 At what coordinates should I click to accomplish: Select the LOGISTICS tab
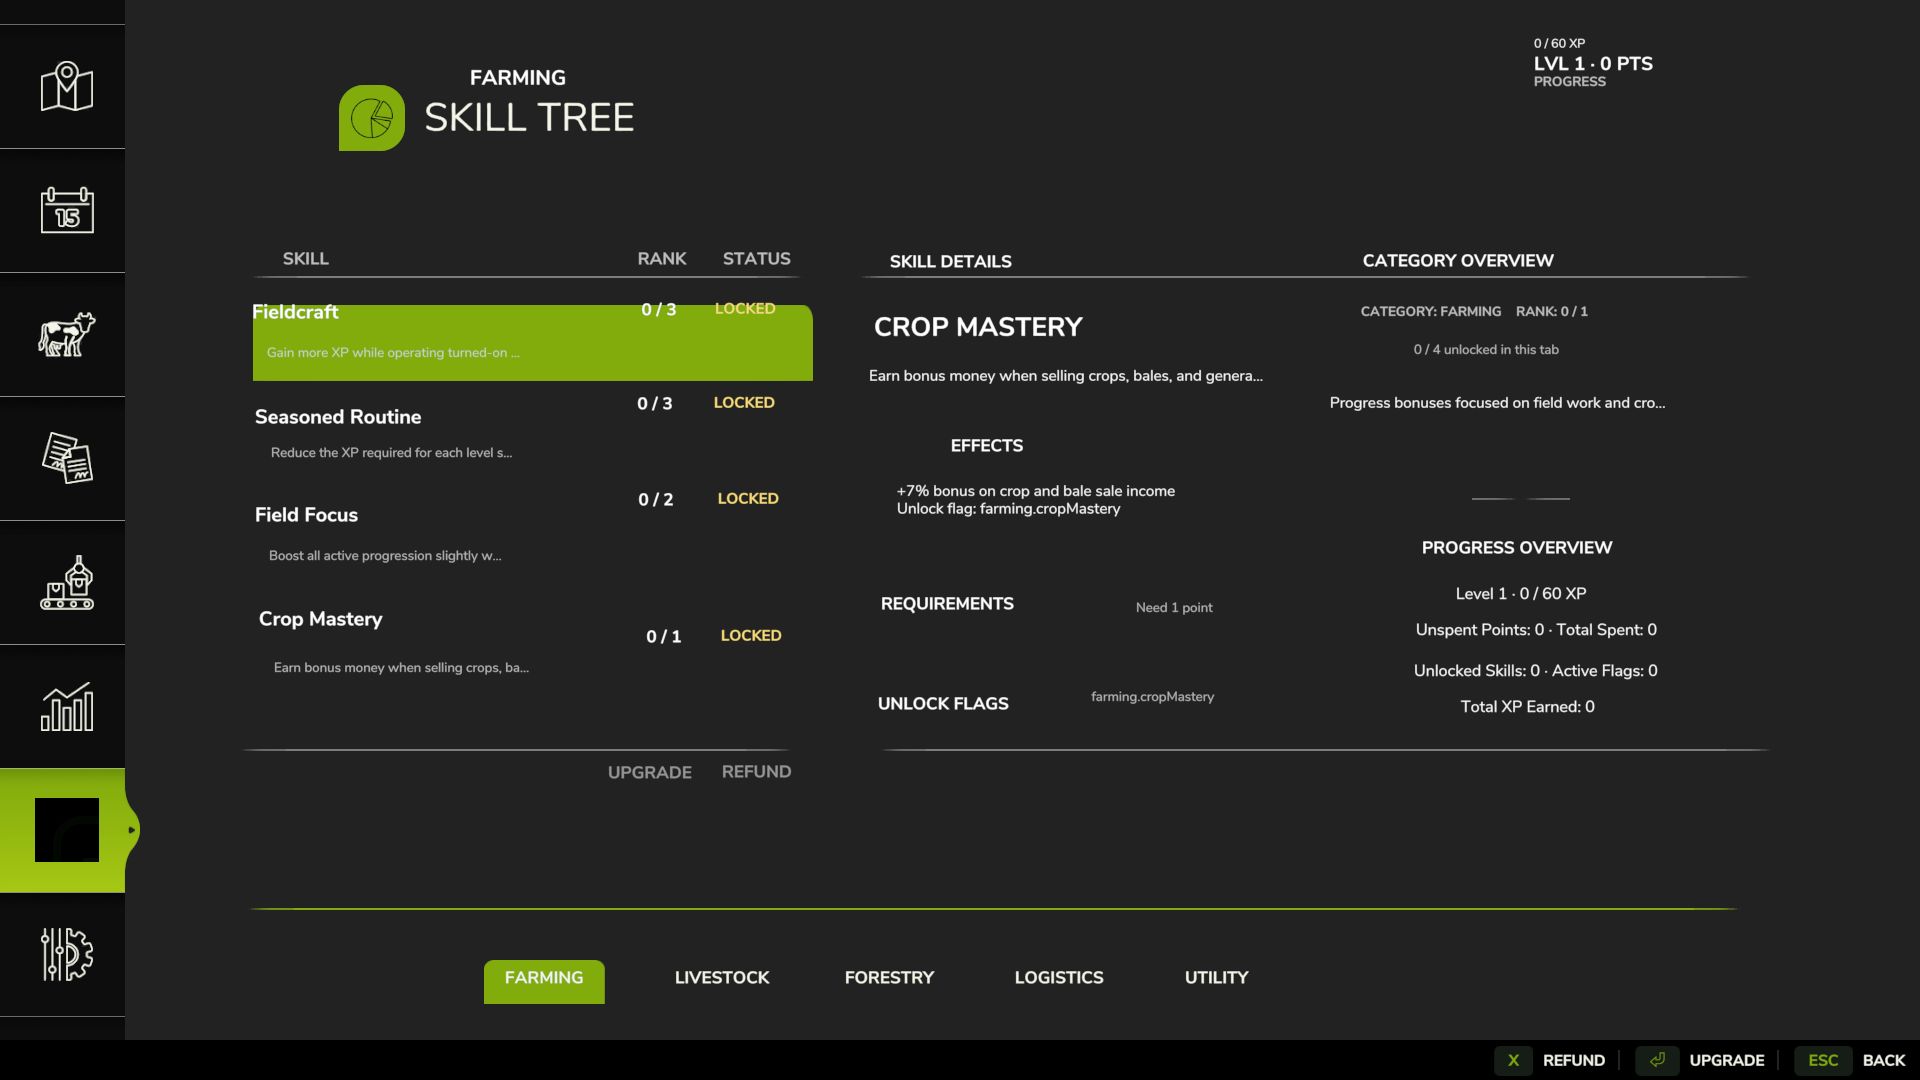(1058, 978)
